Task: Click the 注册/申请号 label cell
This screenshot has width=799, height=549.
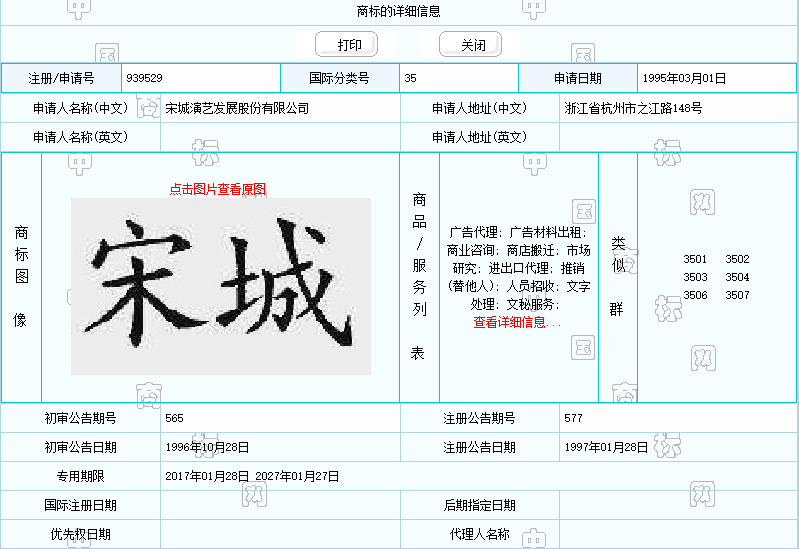Action: point(61,78)
